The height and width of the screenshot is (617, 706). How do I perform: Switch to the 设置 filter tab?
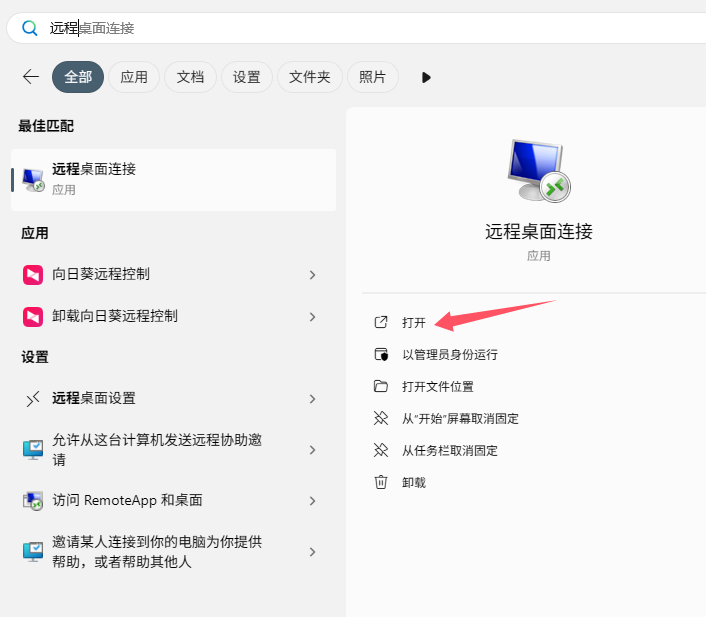(x=246, y=77)
